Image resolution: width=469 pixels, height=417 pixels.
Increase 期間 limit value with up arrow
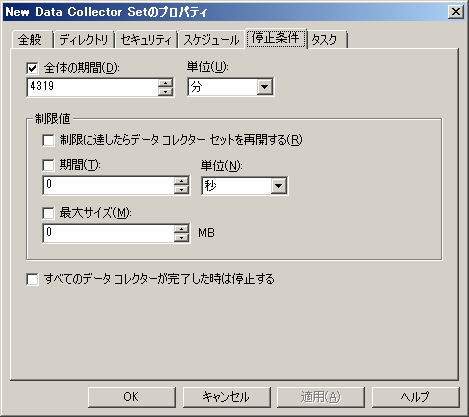click(181, 181)
